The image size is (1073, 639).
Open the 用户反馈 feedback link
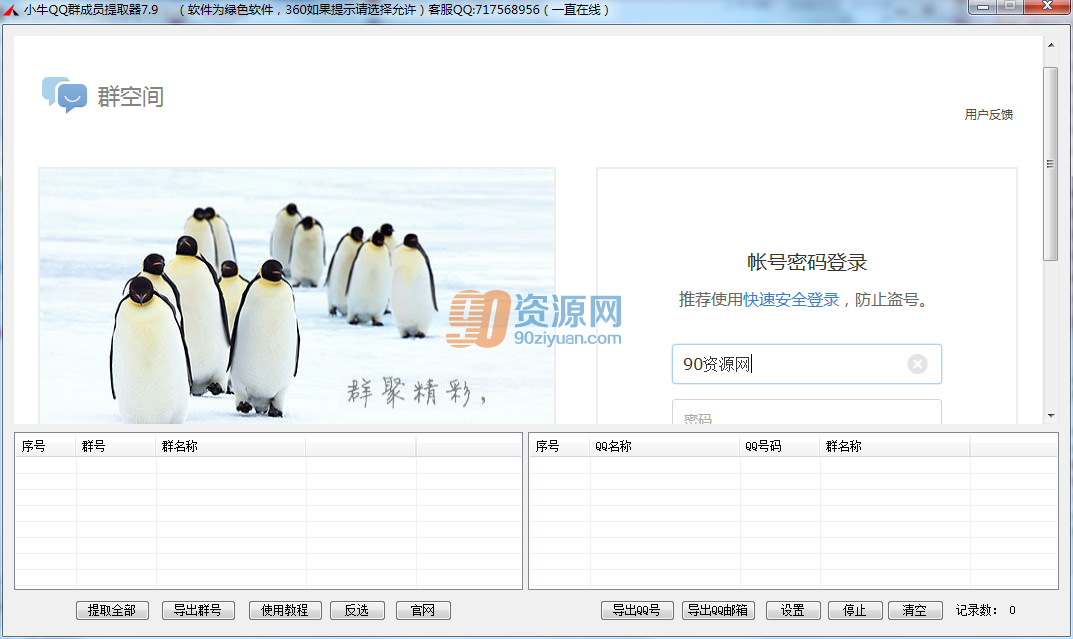988,114
